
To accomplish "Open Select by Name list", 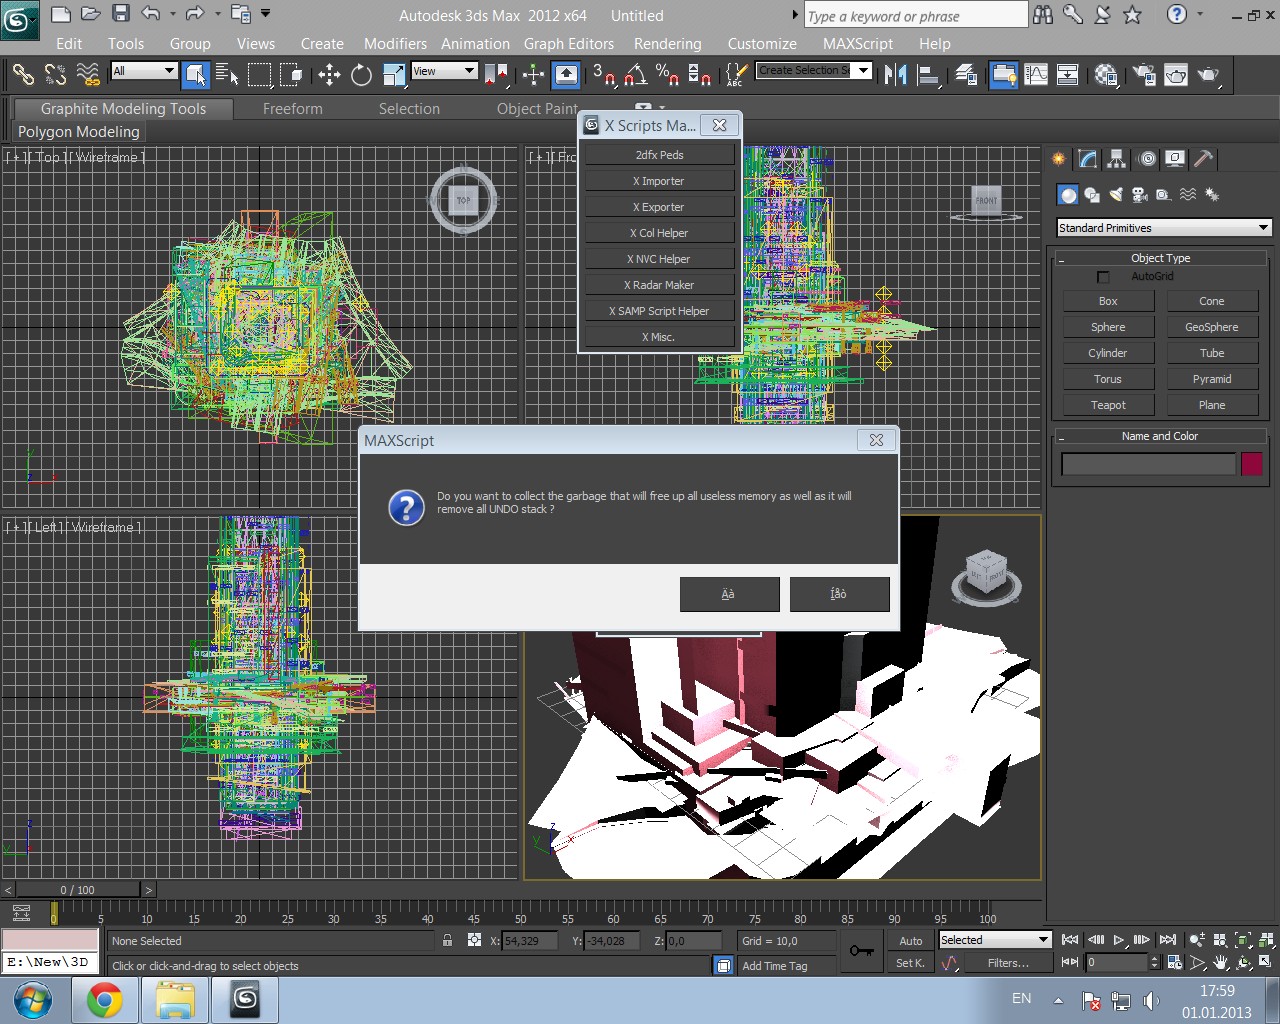I will 227,74.
